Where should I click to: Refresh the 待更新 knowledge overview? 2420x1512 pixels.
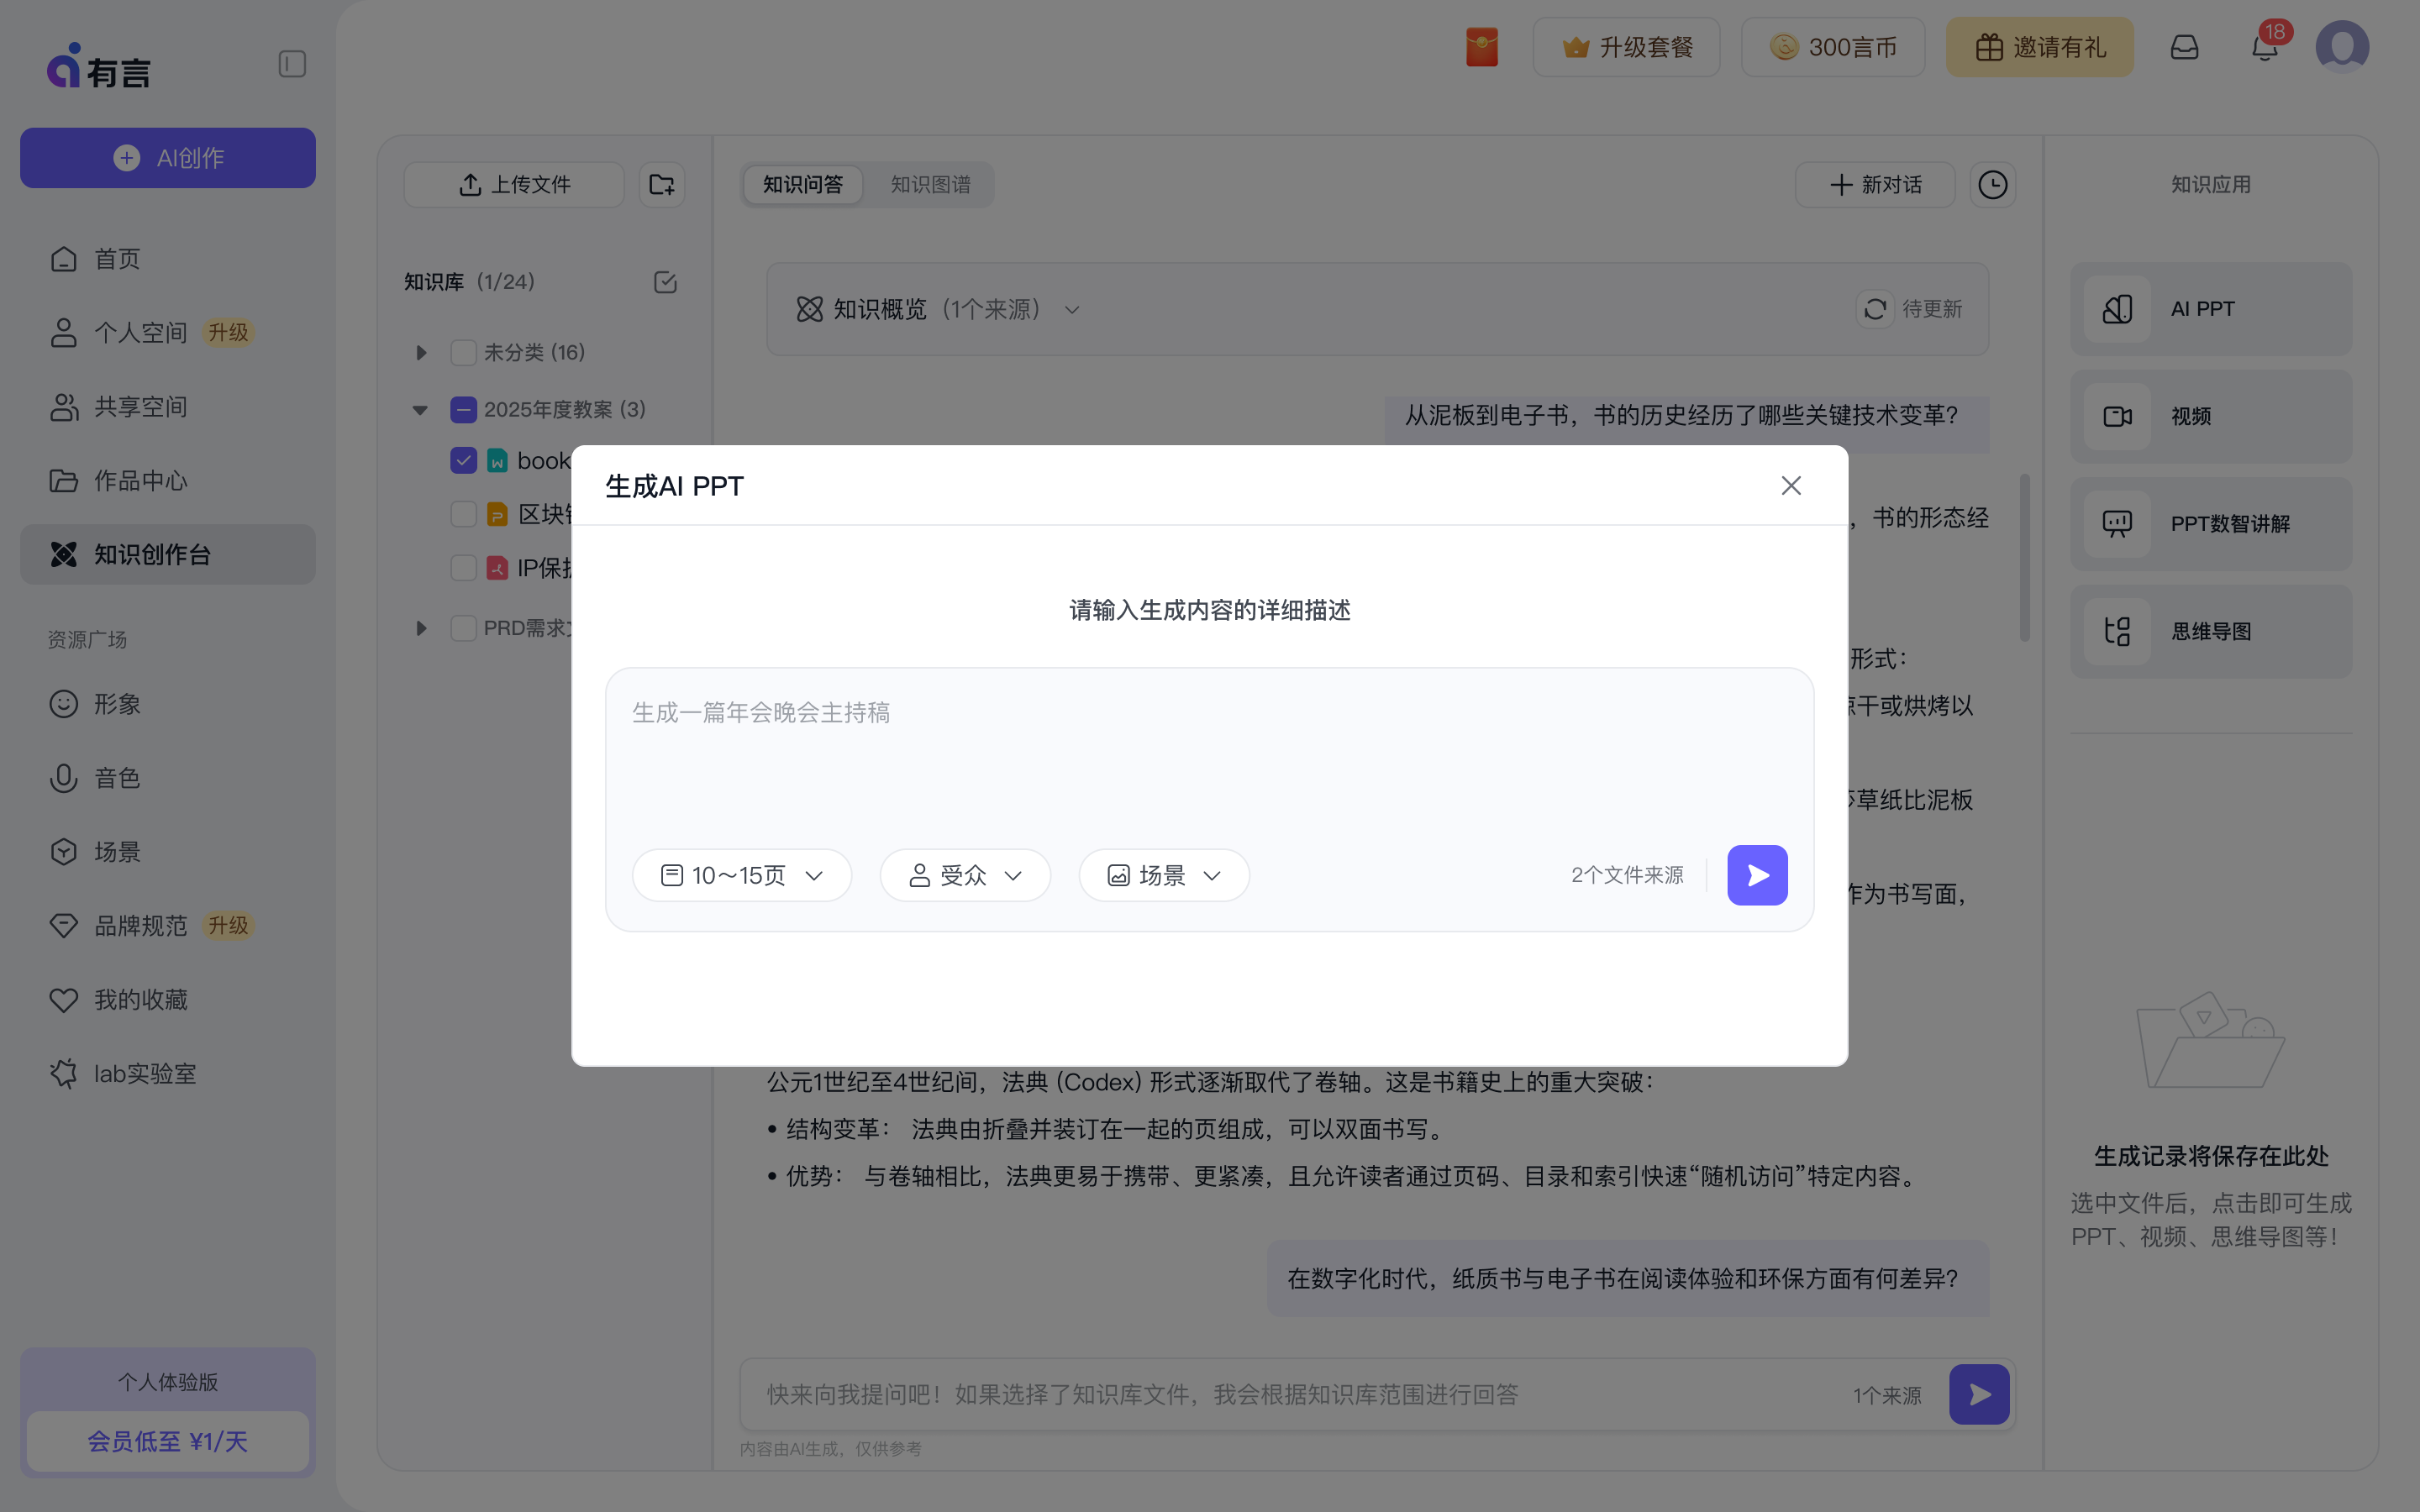click(x=1874, y=309)
